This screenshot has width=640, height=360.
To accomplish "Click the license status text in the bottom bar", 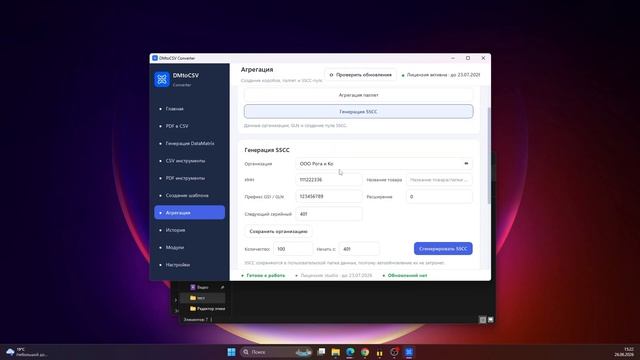I will [336, 276].
